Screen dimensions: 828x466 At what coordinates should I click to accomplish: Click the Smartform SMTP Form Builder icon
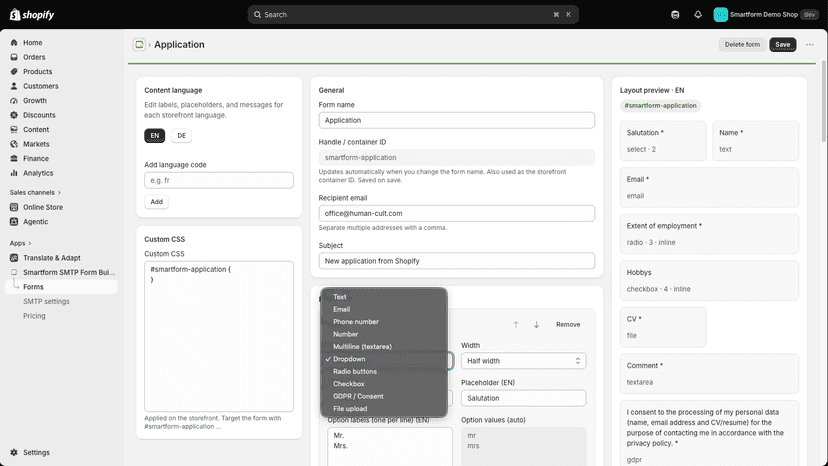pos(14,272)
